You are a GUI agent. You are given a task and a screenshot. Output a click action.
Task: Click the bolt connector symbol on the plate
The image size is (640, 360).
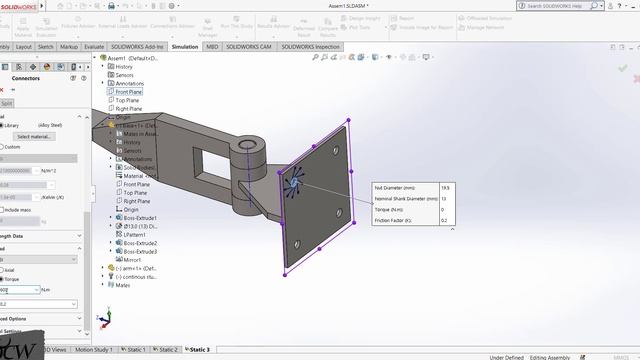point(294,182)
